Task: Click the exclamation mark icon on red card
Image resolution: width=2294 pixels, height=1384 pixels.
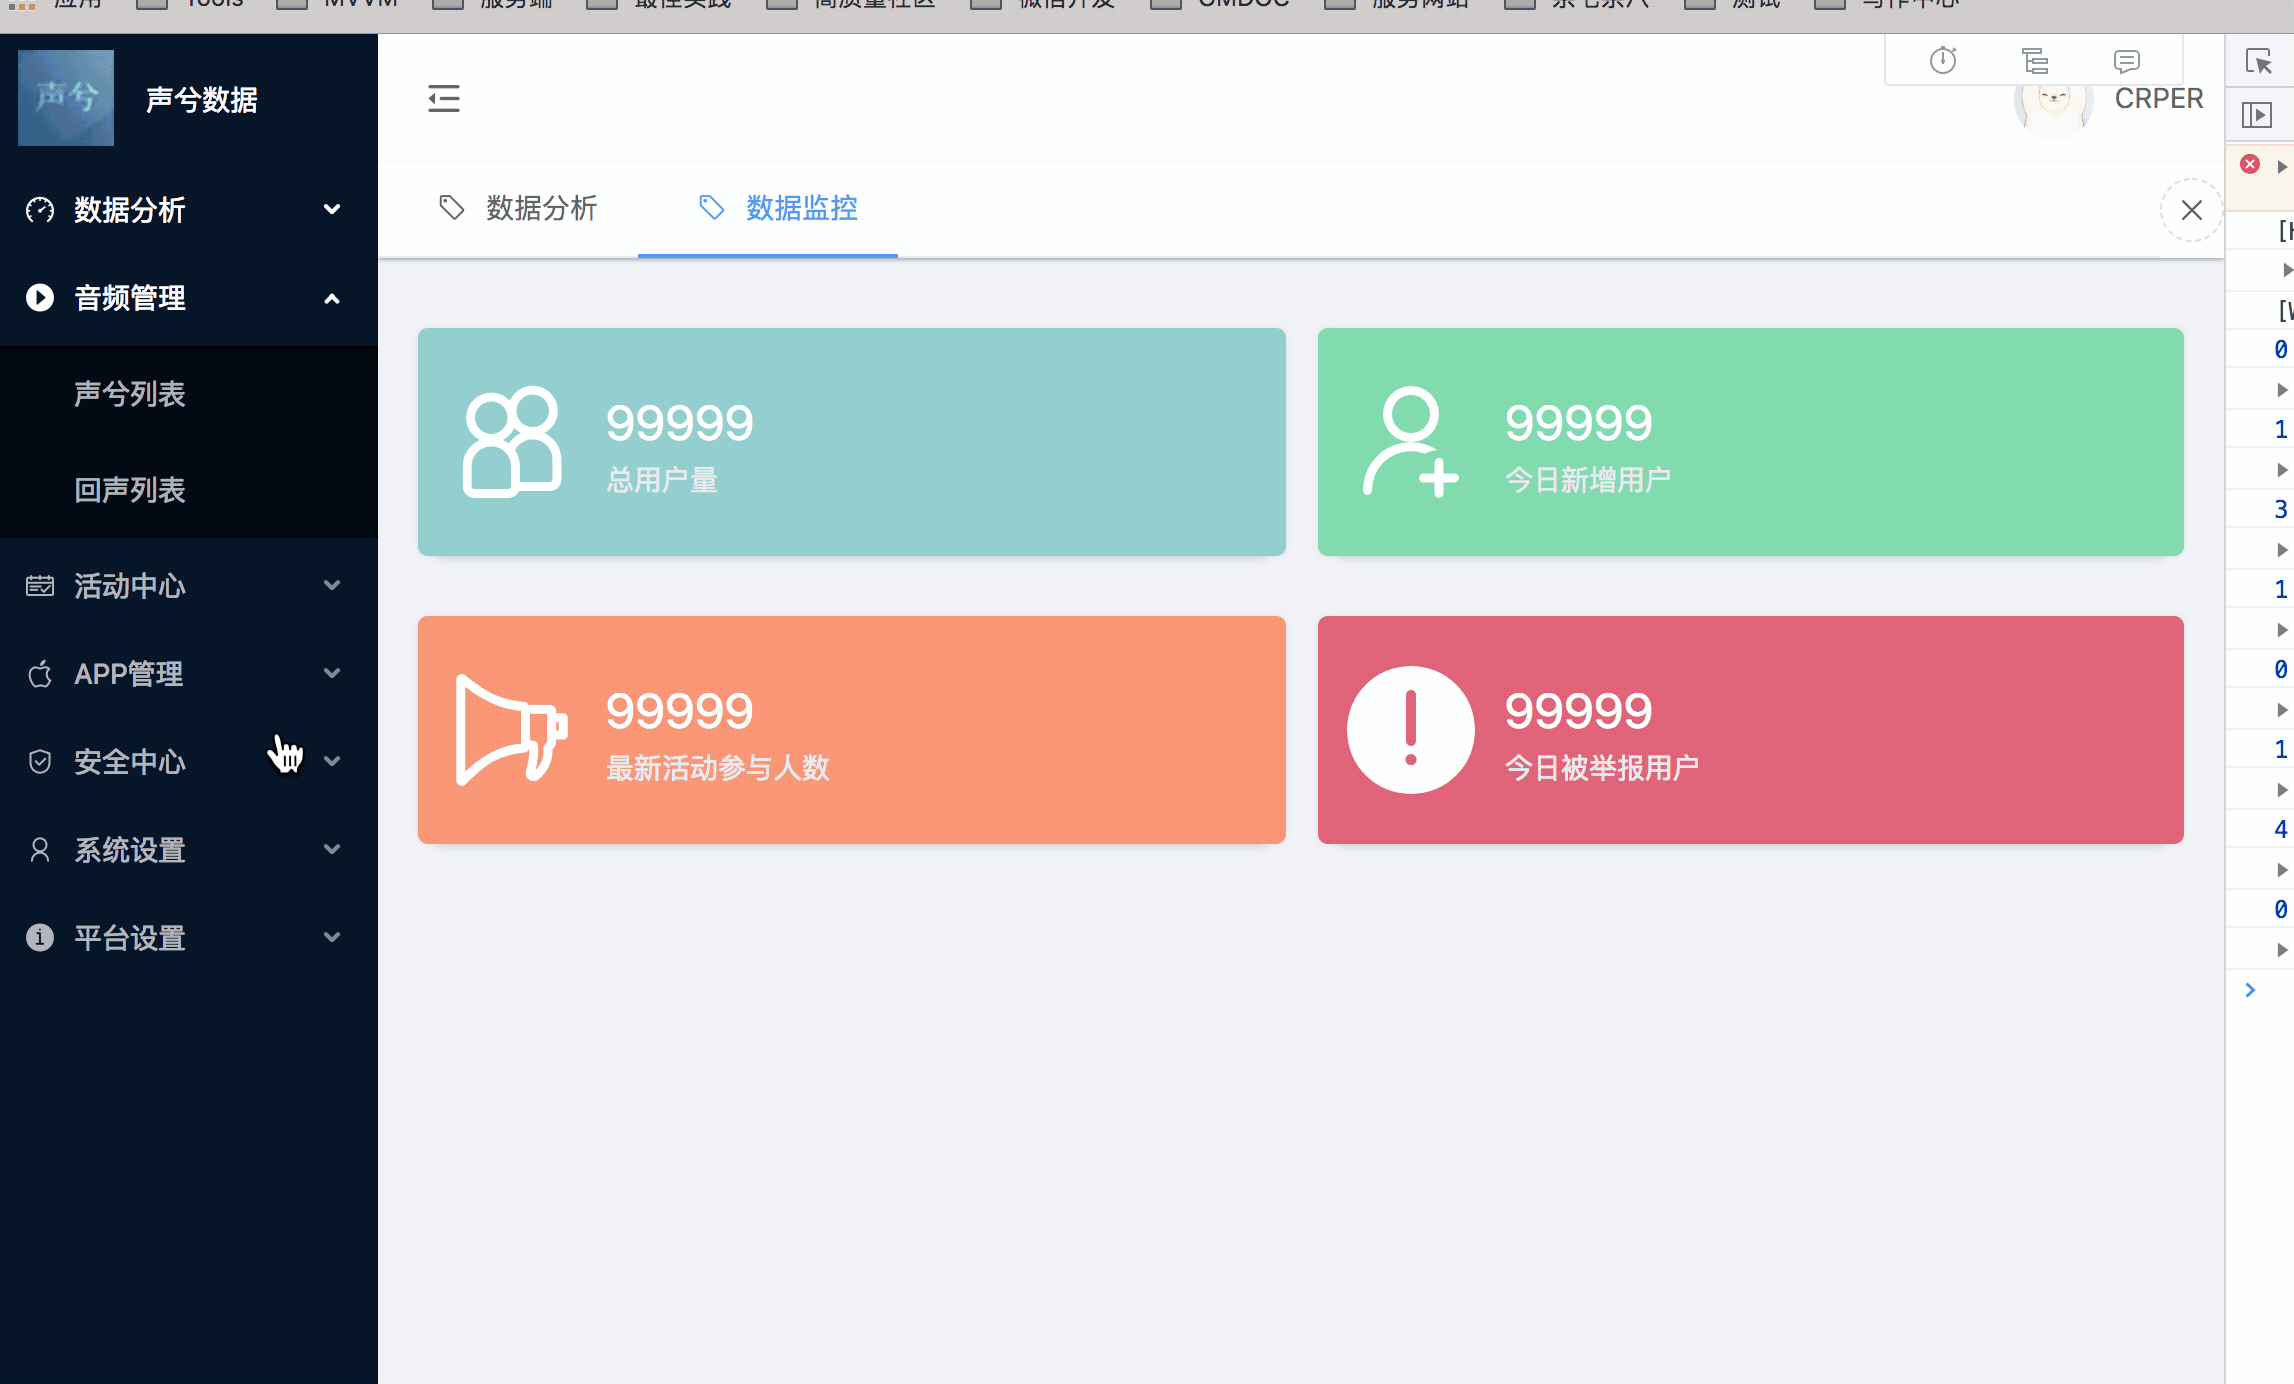Action: click(x=1410, y=730)
